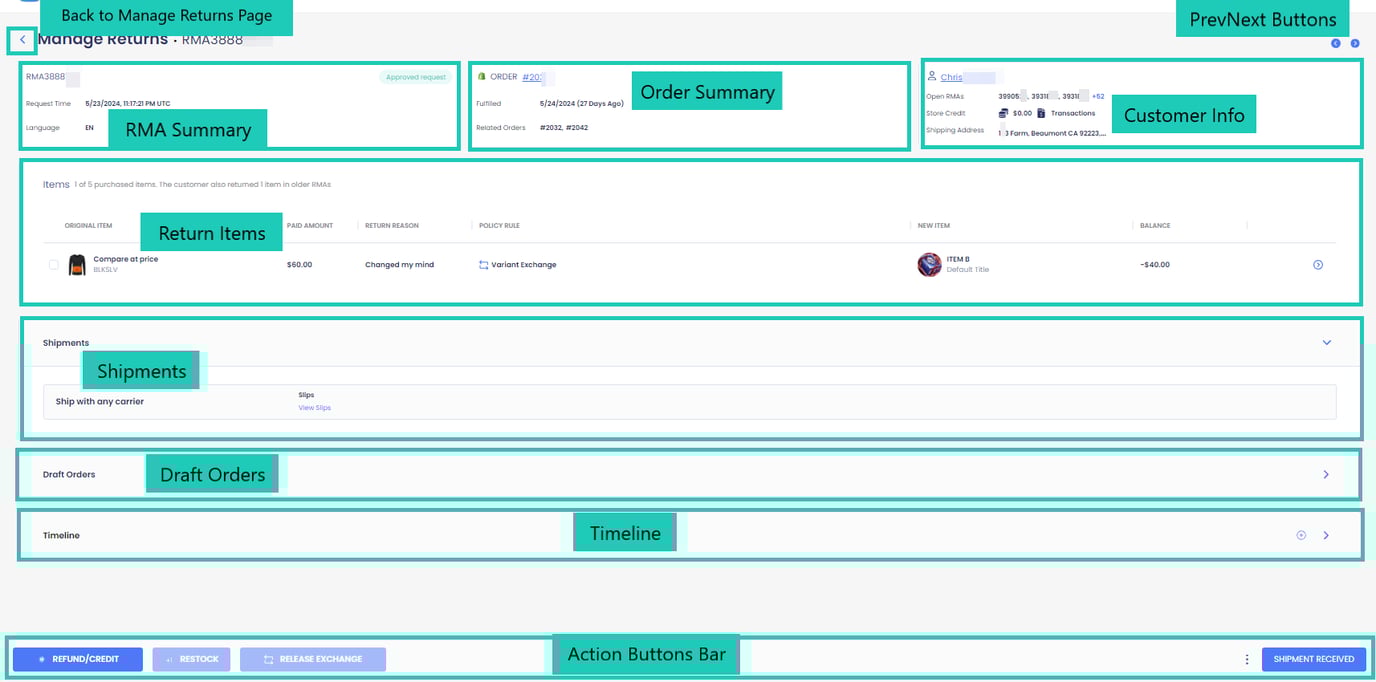1376x682 pixels.
Task: Click the person icon next to Chris
Action: pos(933,76)
